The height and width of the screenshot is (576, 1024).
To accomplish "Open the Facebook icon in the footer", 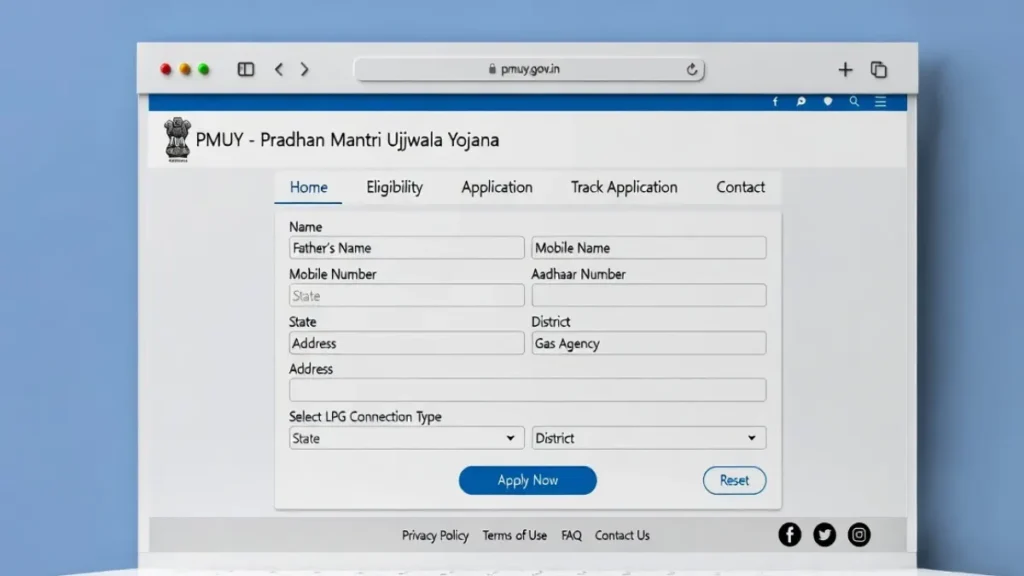I will 790,535.
